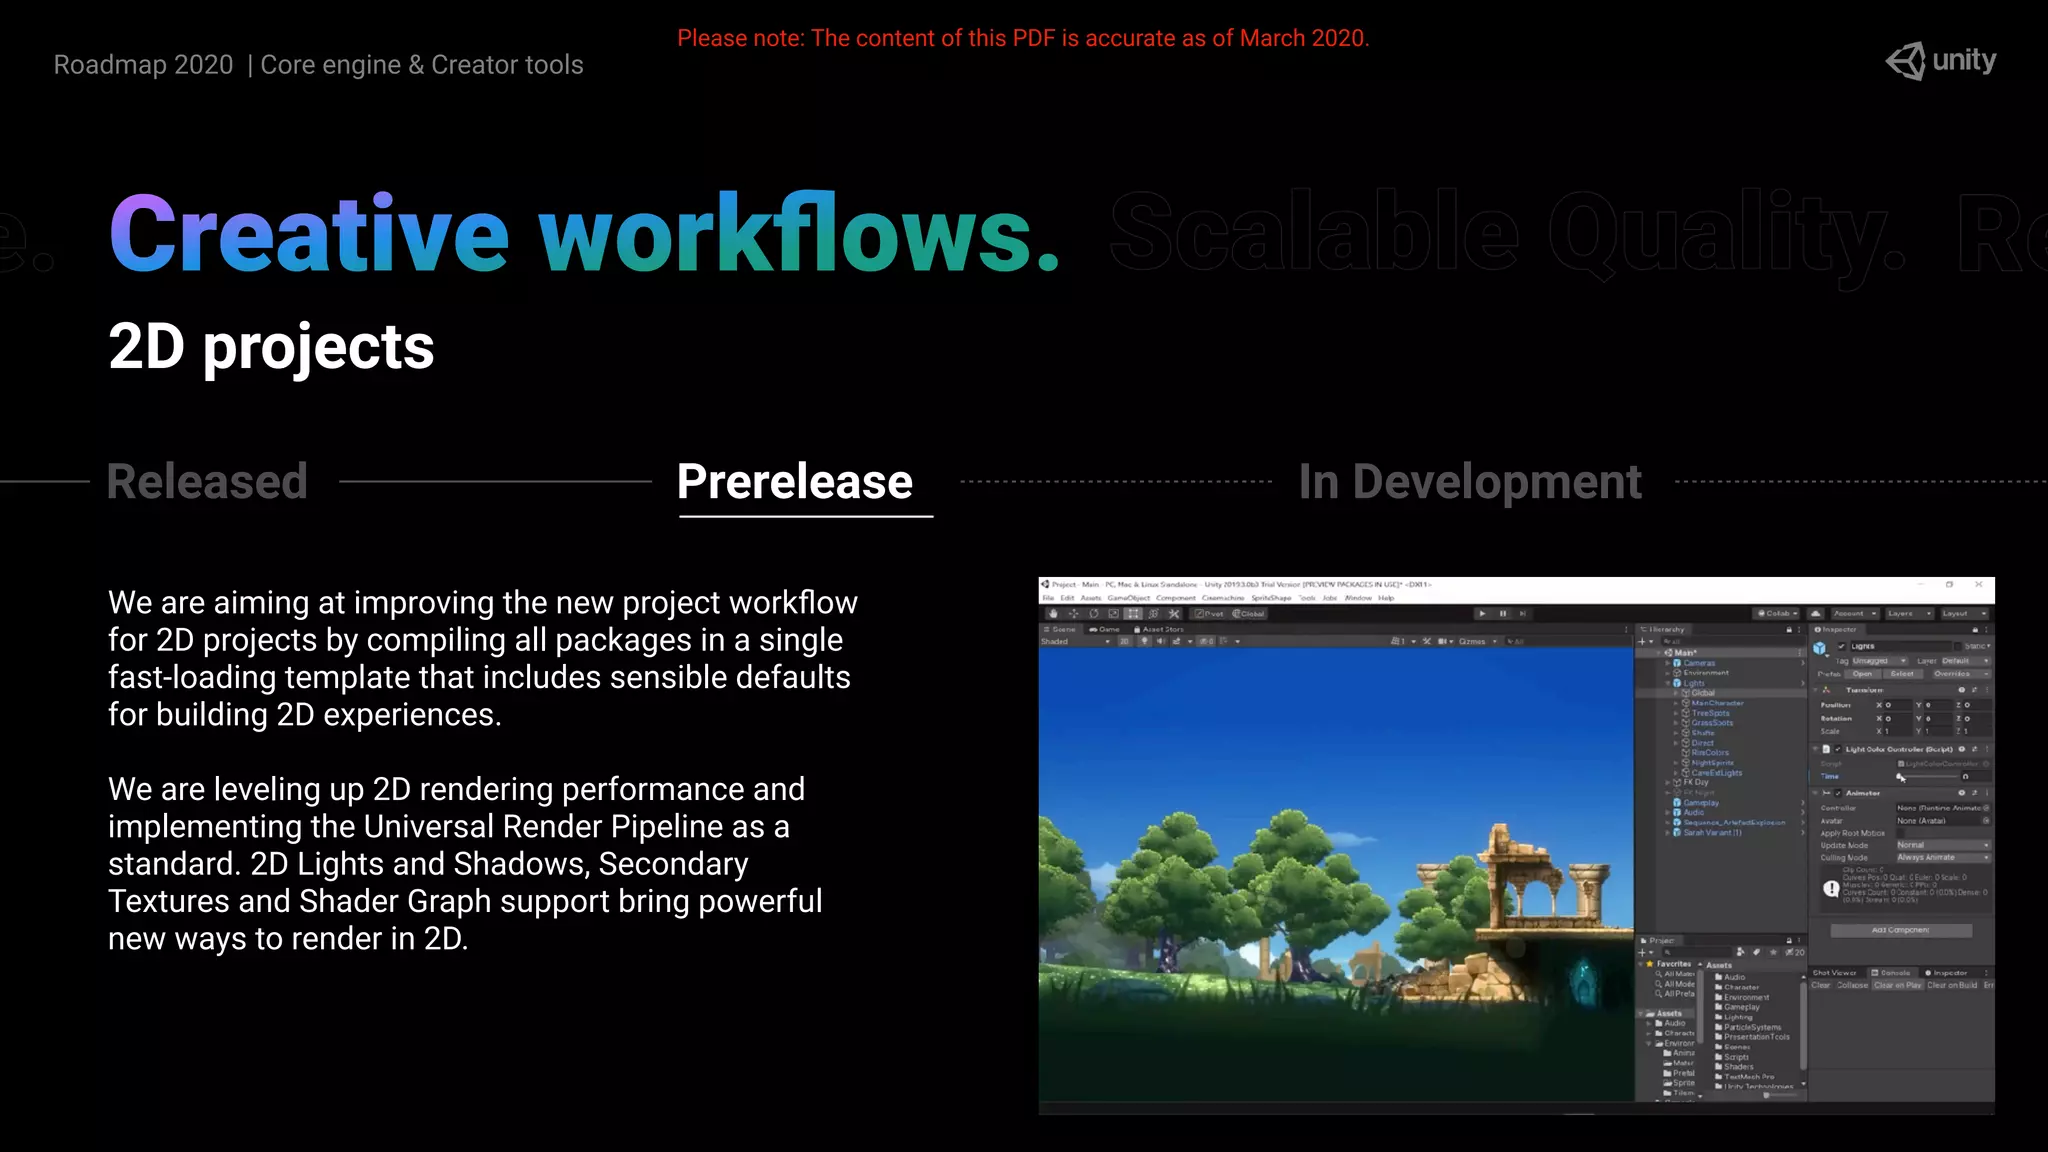Click the Project panel search field
The height and width of the screenshot is (1152, 2048).
click(x=1697, y=953)
